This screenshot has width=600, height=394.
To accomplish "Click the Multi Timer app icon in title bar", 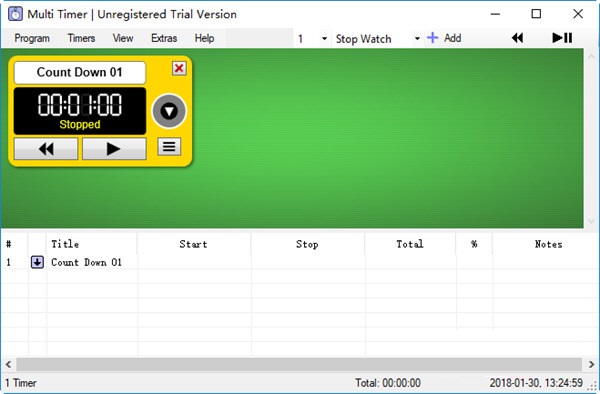I will point(15,14).
